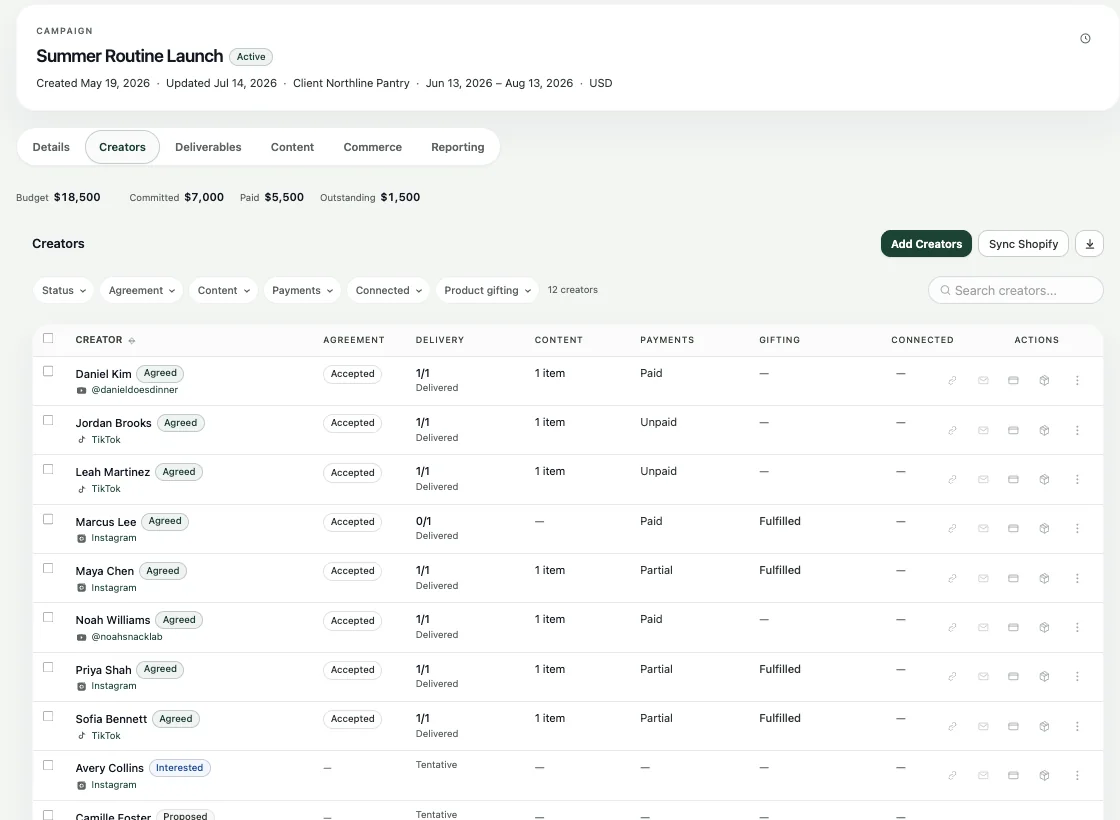Open the Status filter dropdown
This screenshot has width=1120, height=820.
coord(64,290)
